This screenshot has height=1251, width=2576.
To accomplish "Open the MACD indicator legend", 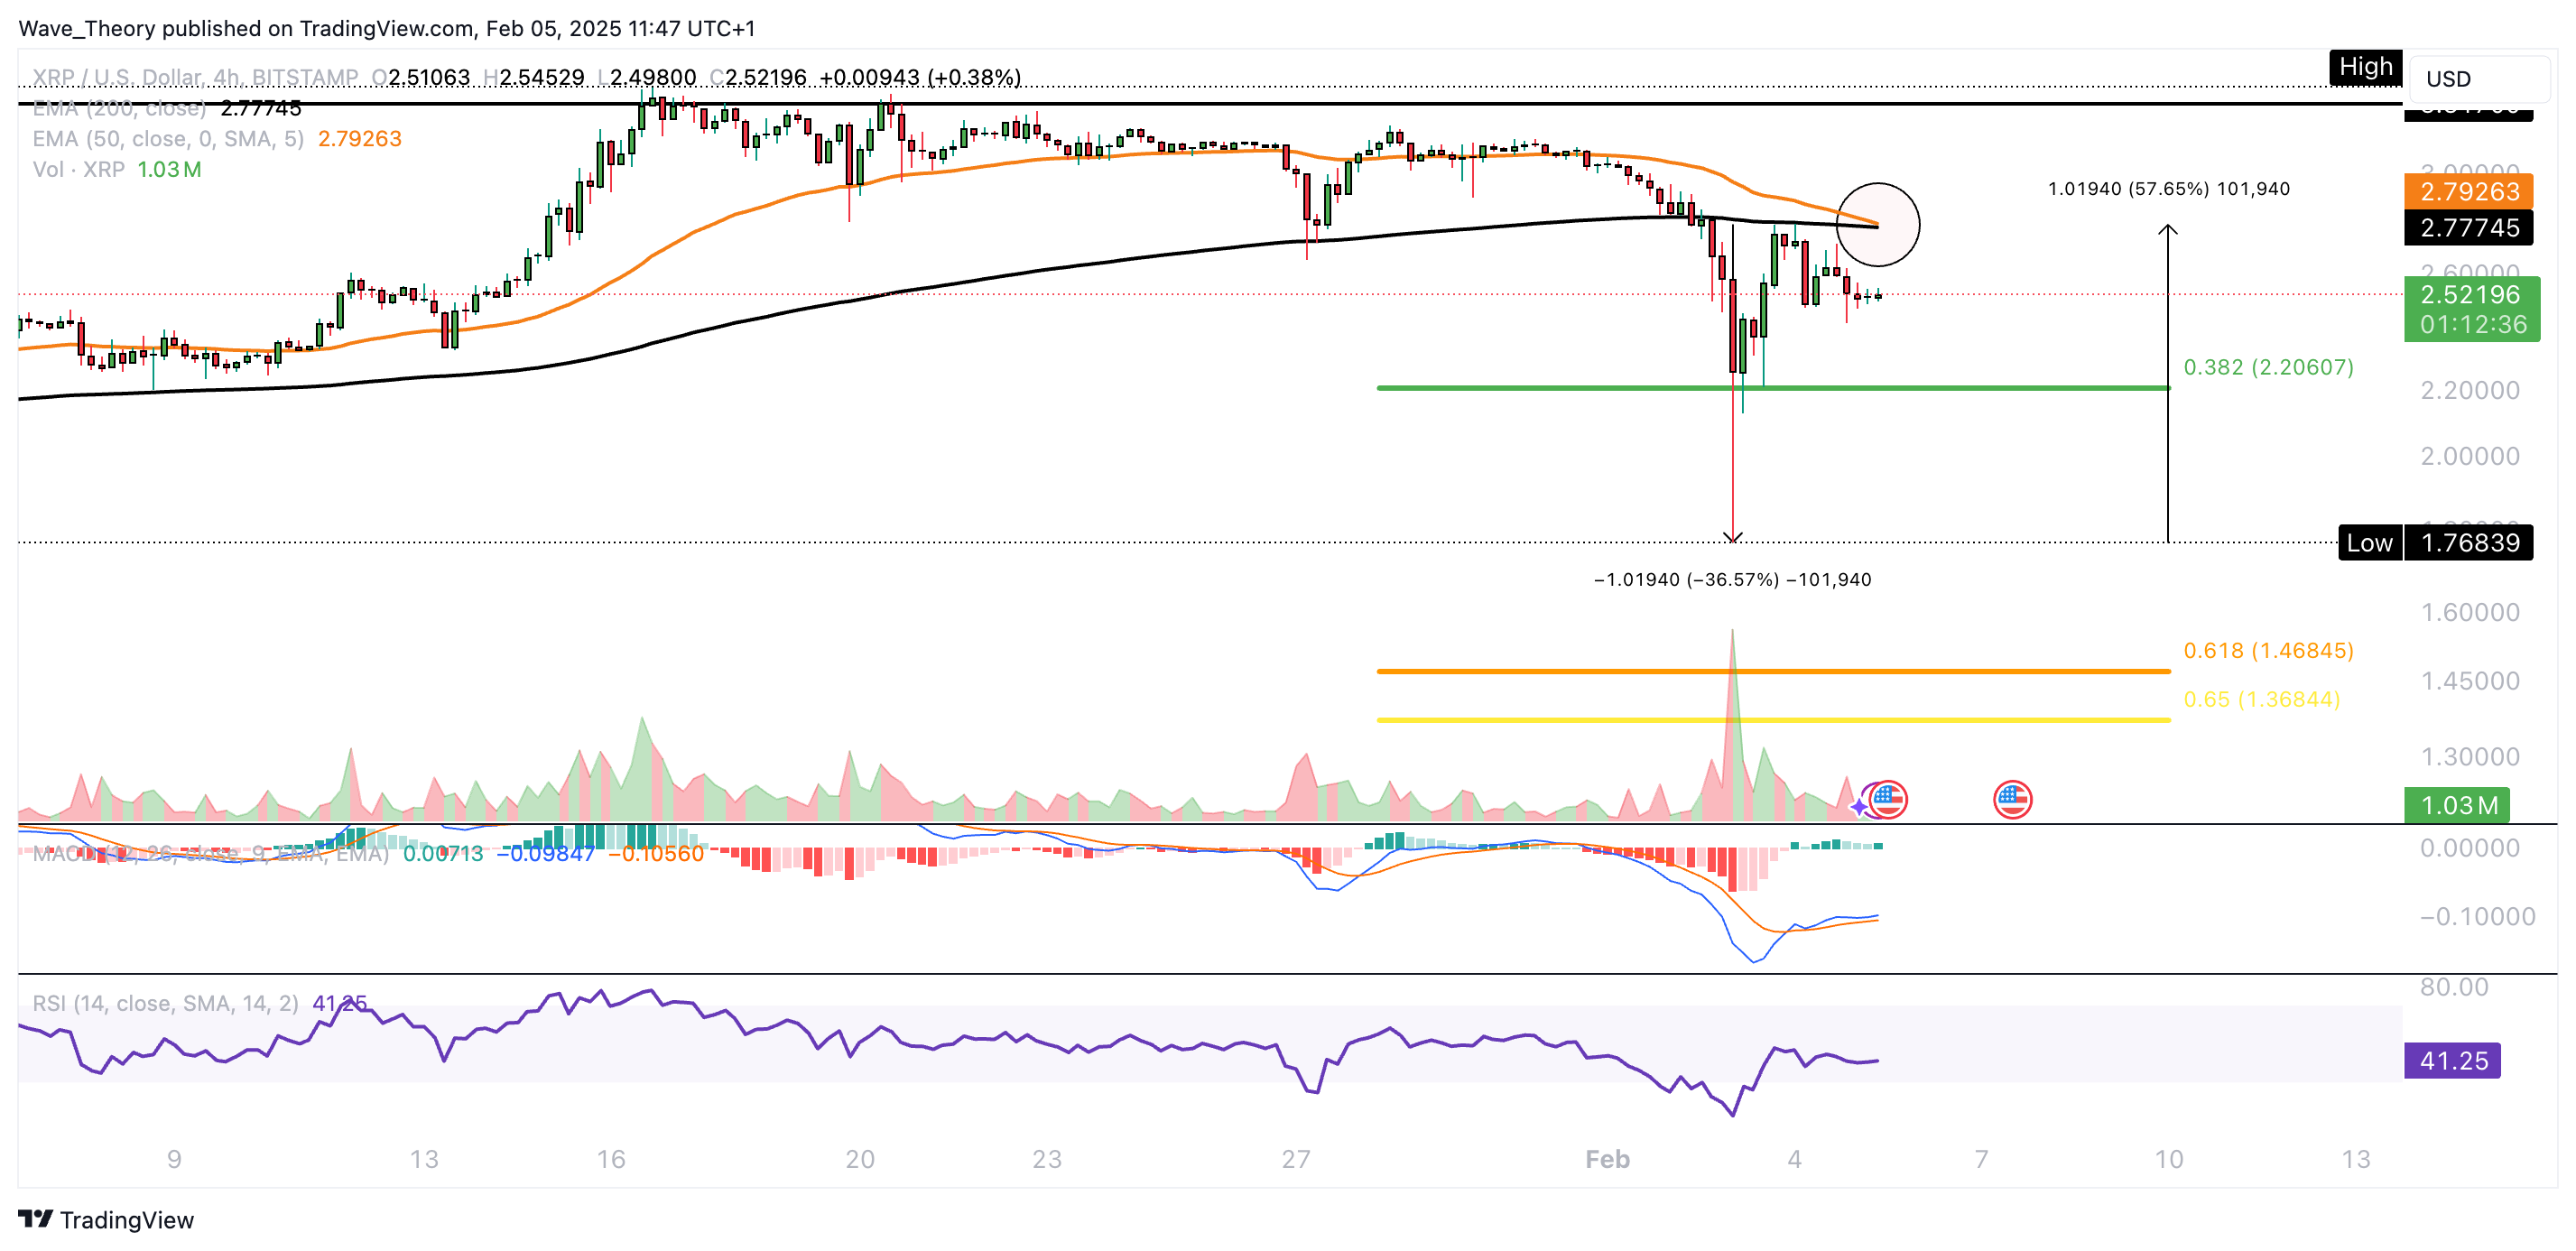I will (x=210, y=853).
